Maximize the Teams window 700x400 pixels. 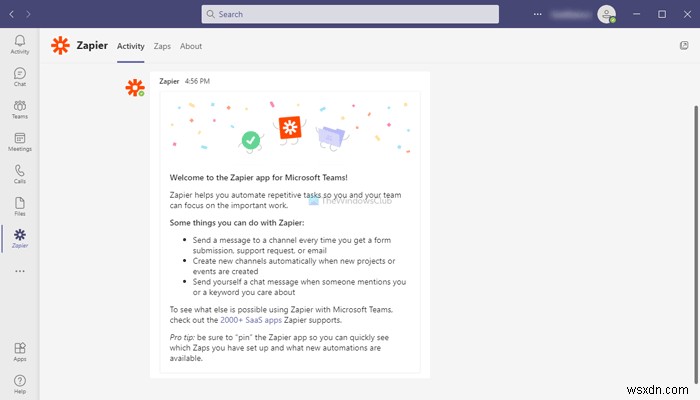tap(662, 14)
